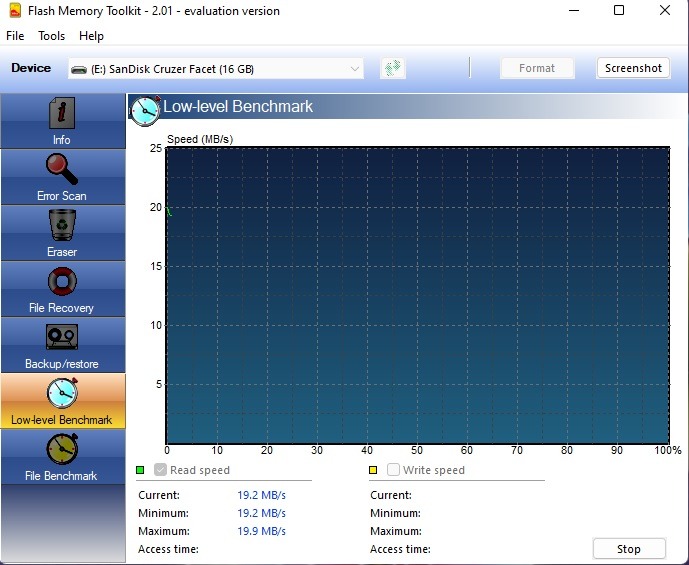Viewport: 689px width, 565px height.
Task: Open the File Benchmark stopwatch icon
Action: 62,449
